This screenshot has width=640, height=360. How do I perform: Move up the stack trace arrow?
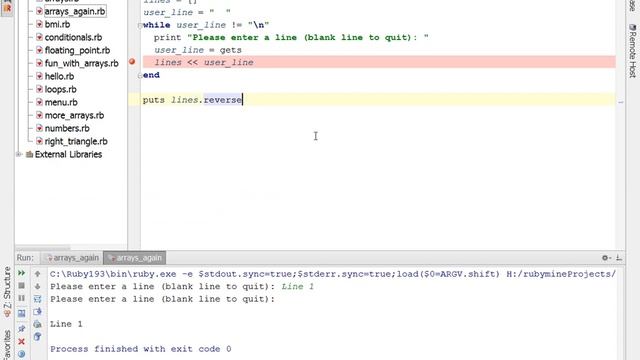pos(38,273)
